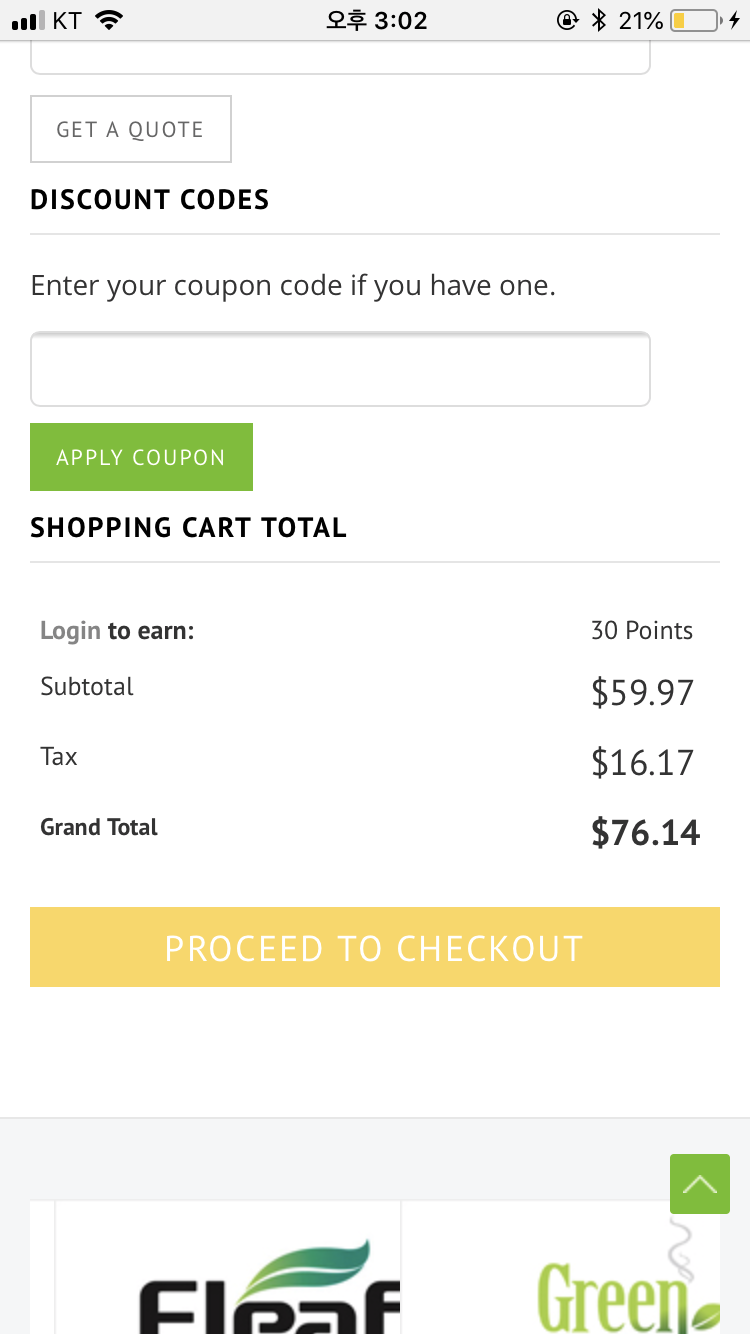Tap the KT carrier label

[66, 20]
